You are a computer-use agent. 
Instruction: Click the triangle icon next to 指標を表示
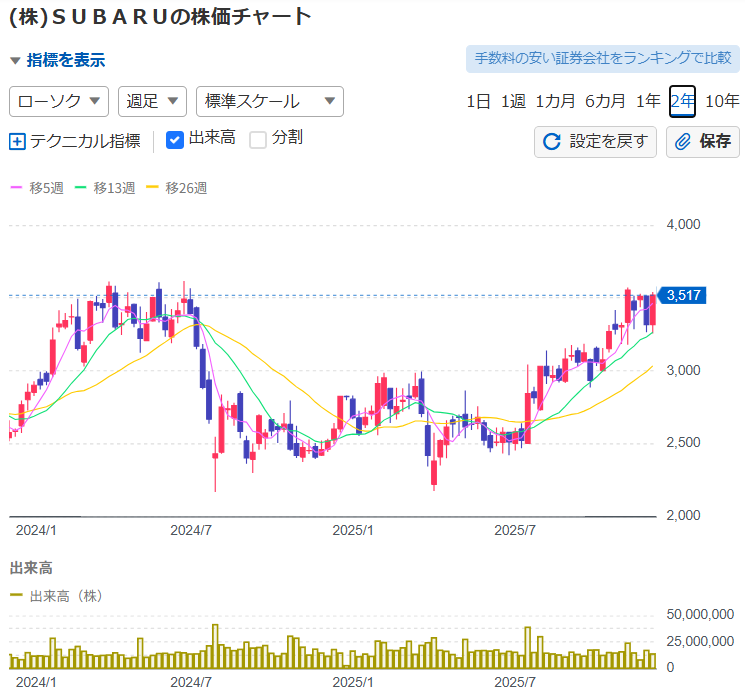(15, 60)
